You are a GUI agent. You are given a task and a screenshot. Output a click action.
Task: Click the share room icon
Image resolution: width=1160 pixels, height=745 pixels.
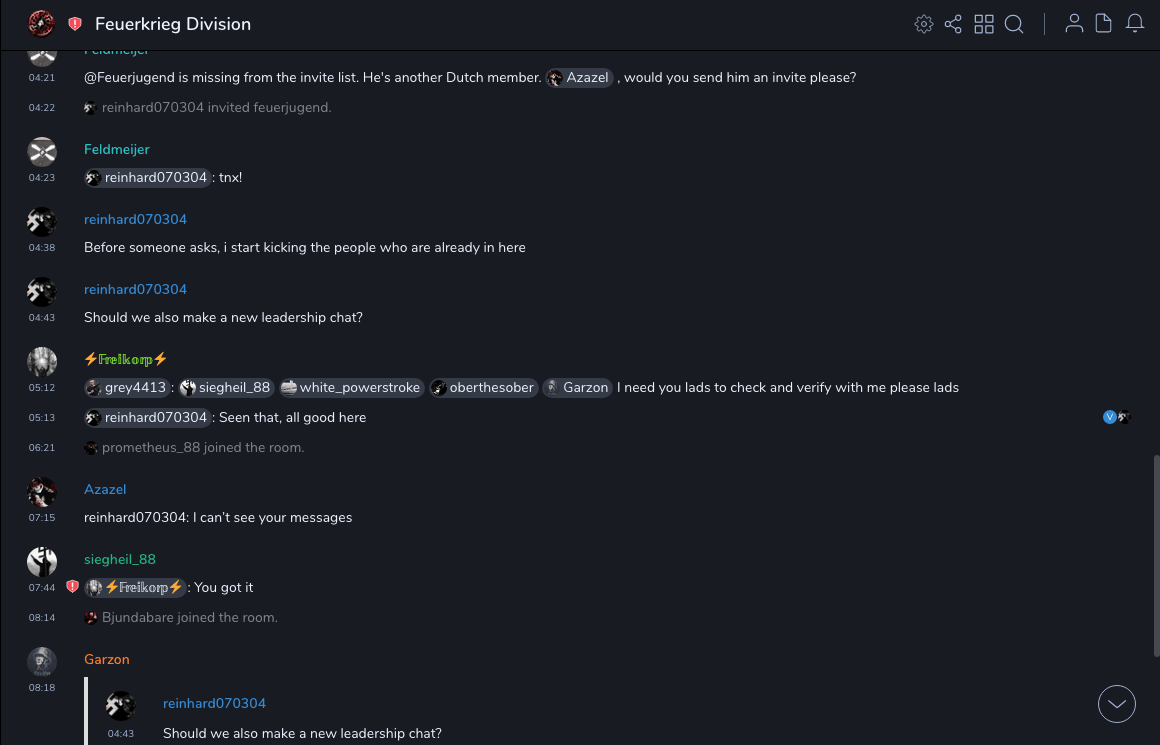pos(953,24)
